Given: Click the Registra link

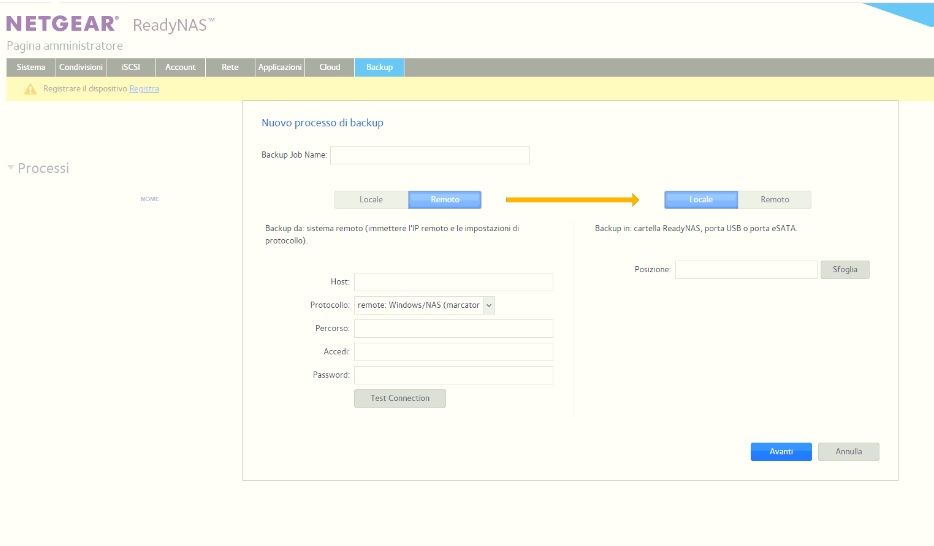Looking at the screenshot, I should click(144, 89).
